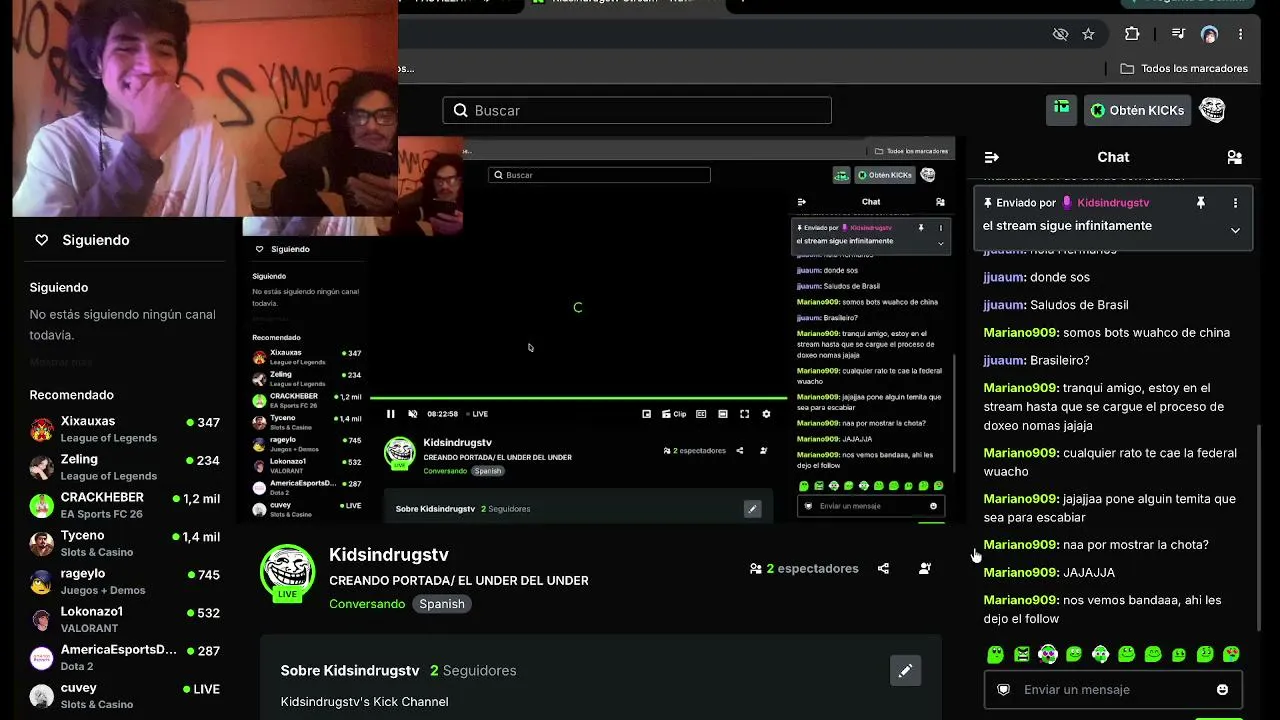Open the Chrome three-dot menu
Screen dimensions: 1280x720
[1241, 34]
